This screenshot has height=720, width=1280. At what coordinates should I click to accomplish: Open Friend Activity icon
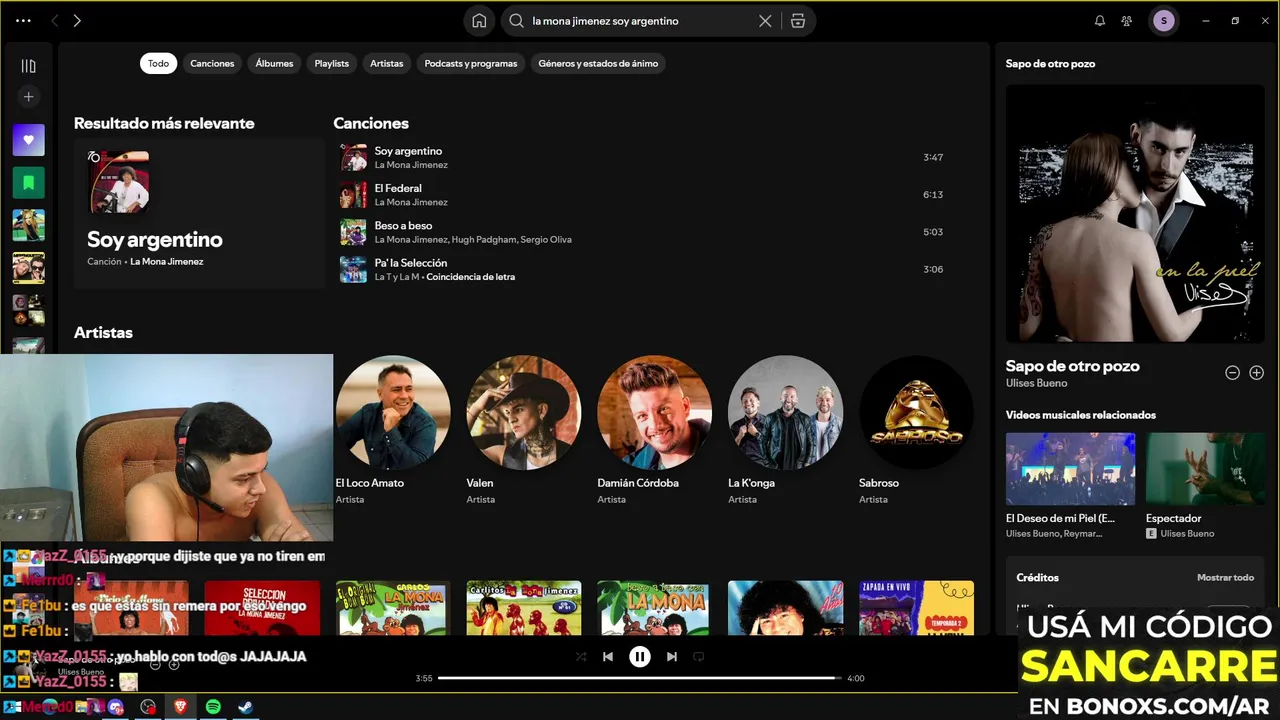(x=1127, y=21)
